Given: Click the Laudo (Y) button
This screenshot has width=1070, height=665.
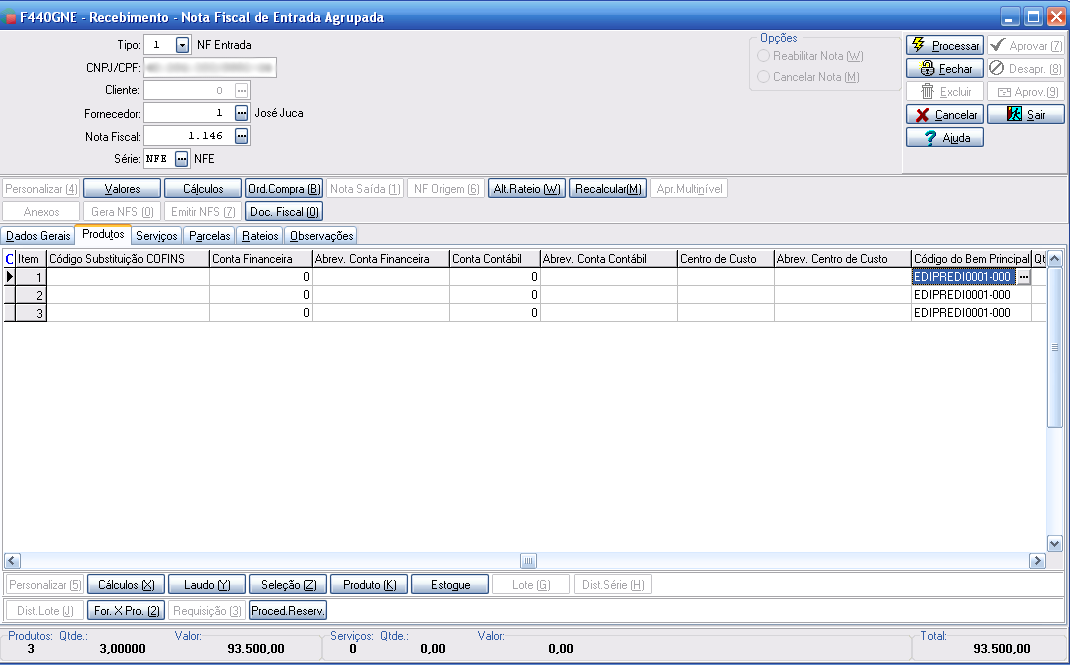Looking at the screenshot, I should coord(207,585).
